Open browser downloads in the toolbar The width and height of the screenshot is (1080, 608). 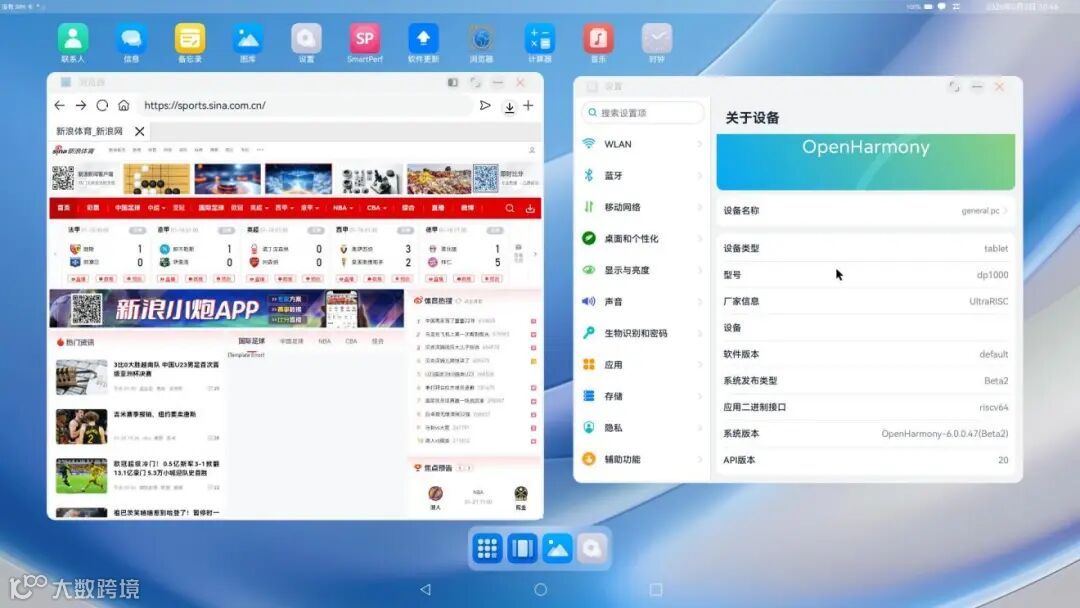[509, 107]
